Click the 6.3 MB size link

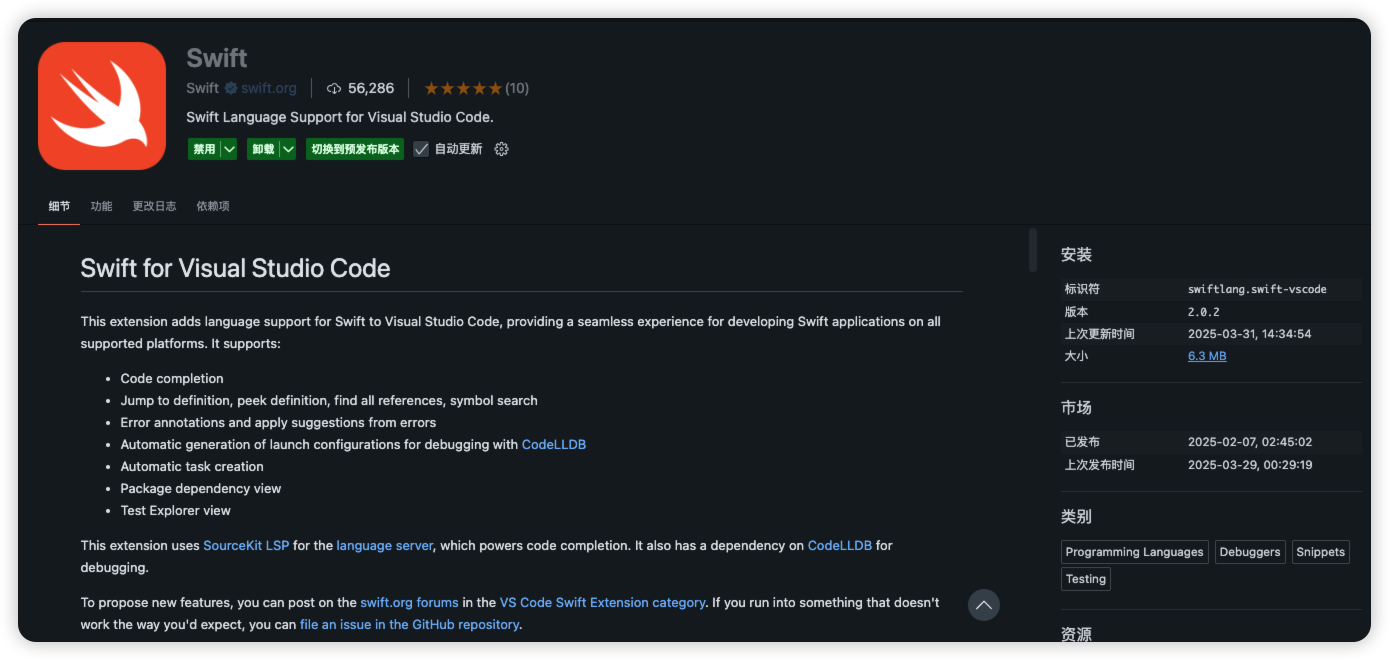pyautogui.click(x=1207, y=356)
